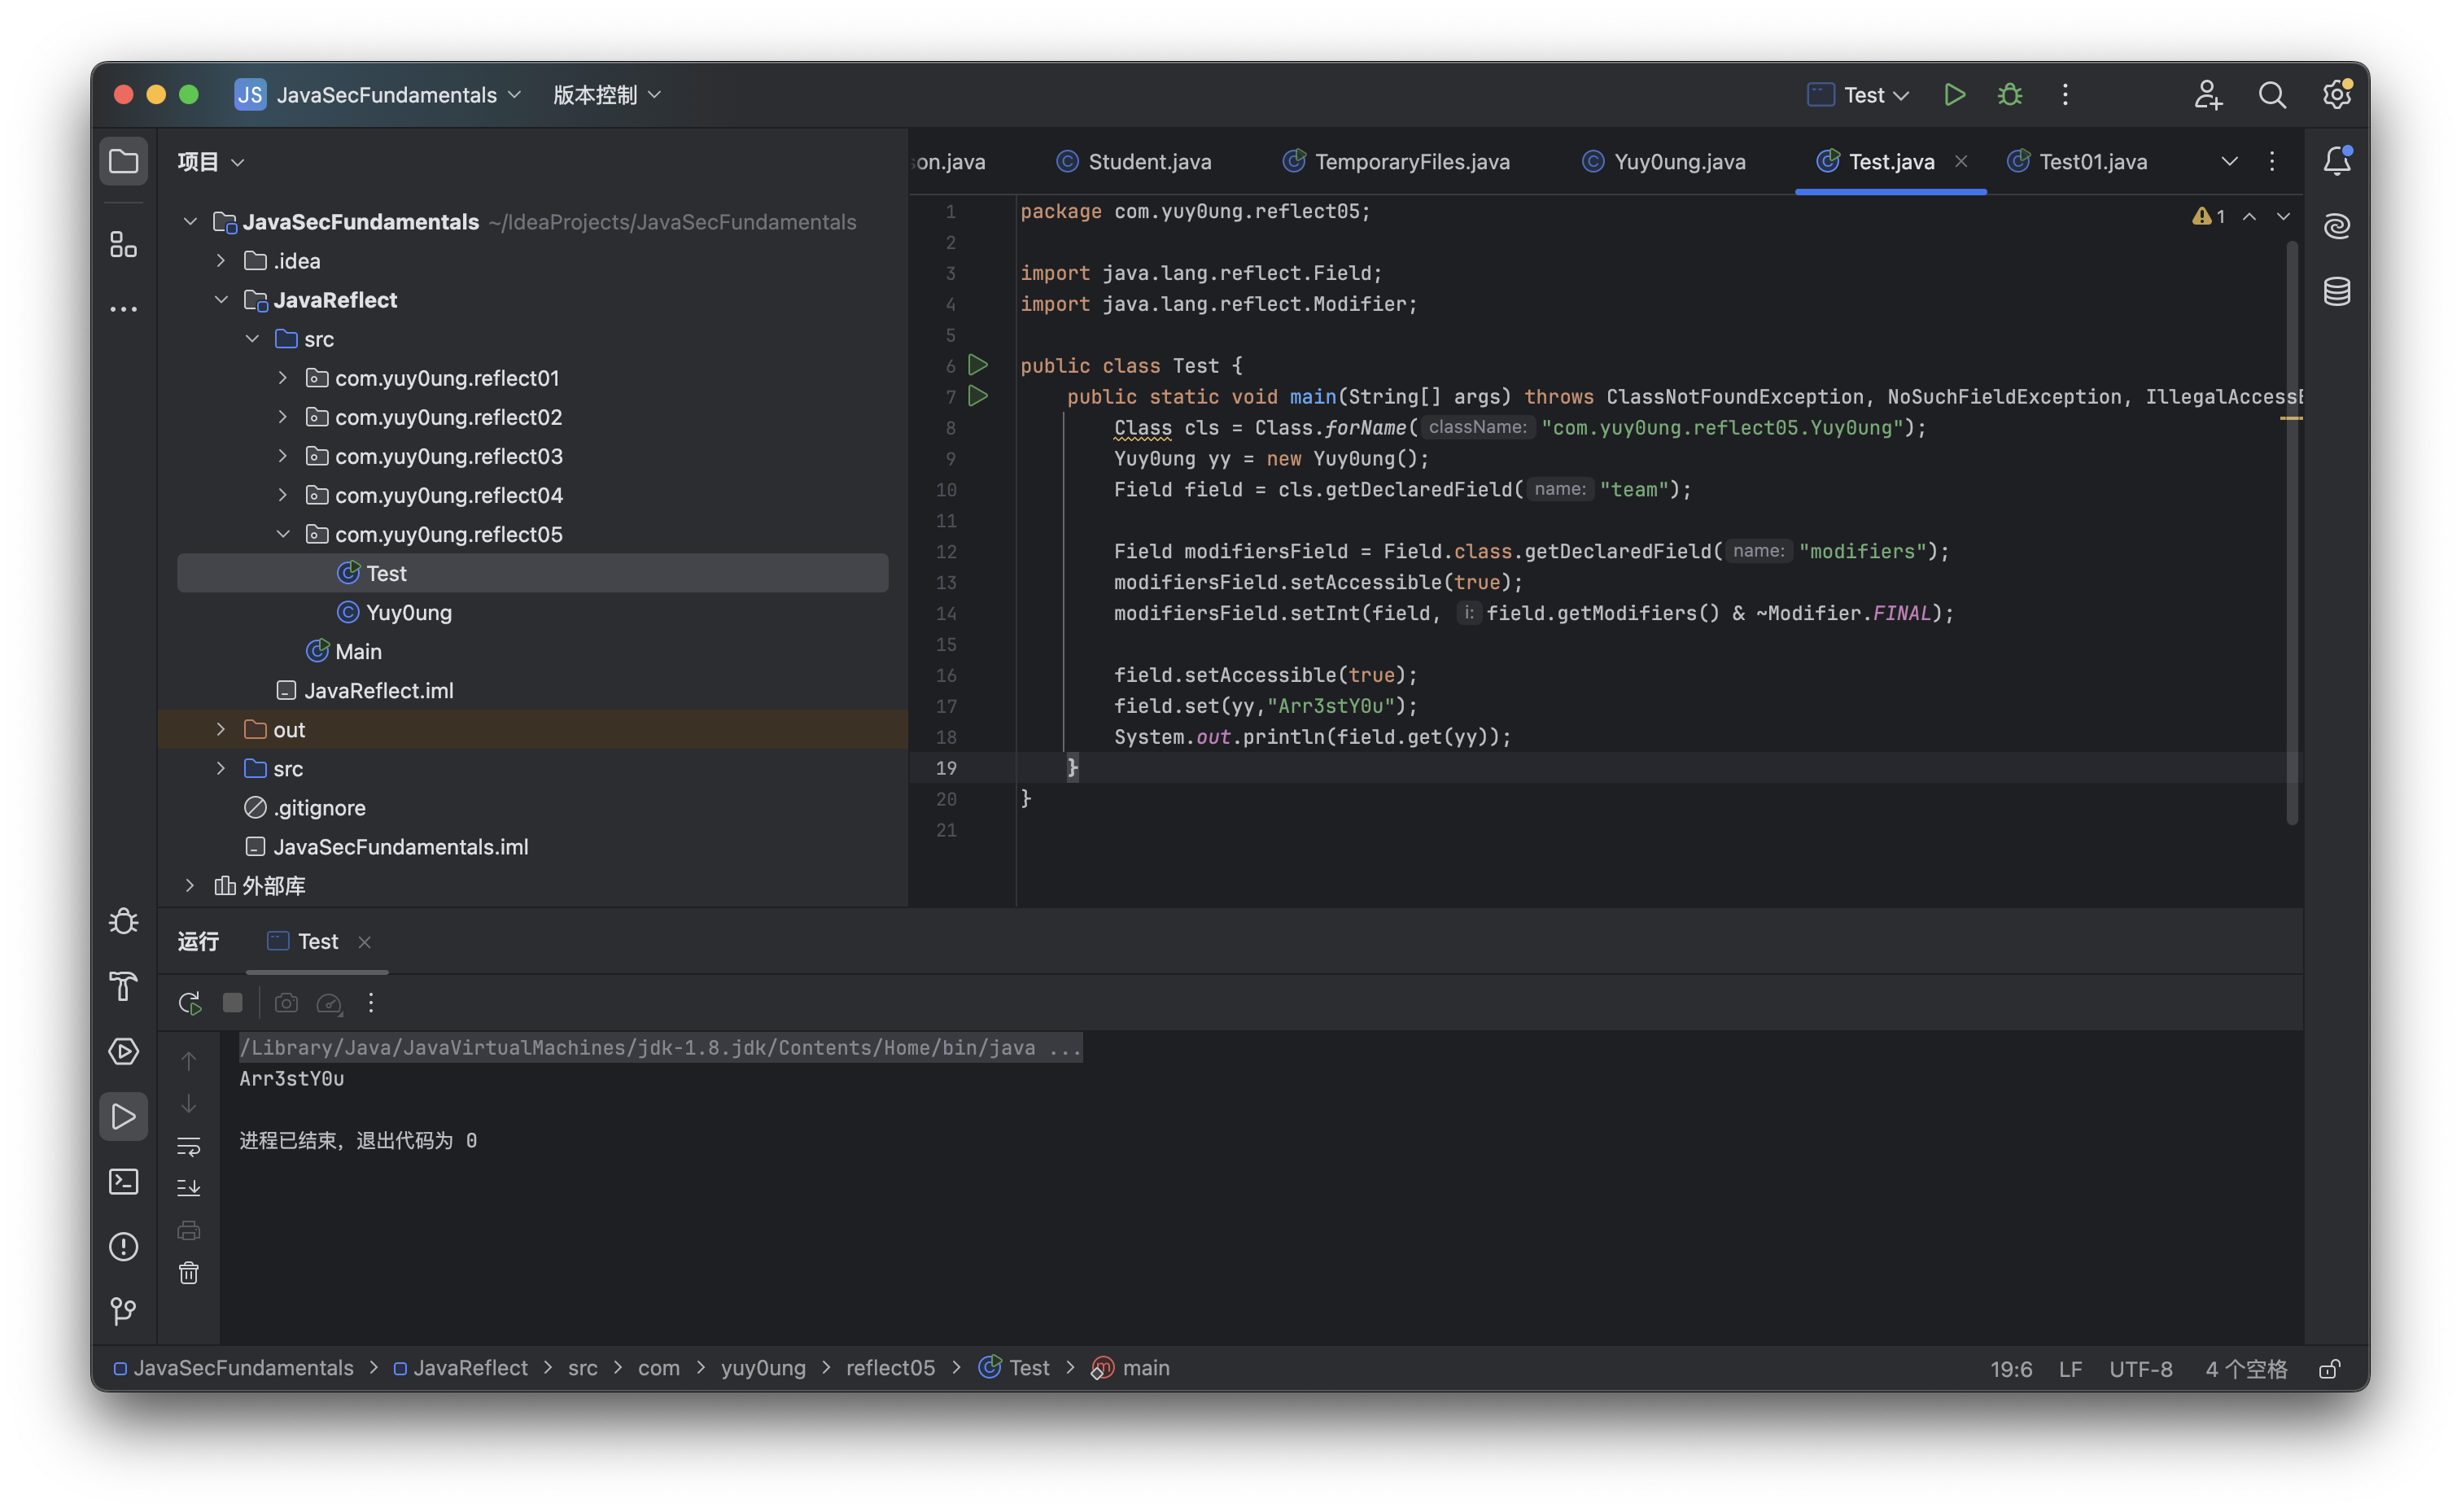Click UTF-8 encoding in the status bar
The height and width of the screenshot is (1512, 2461).
coord(2140,1369)
